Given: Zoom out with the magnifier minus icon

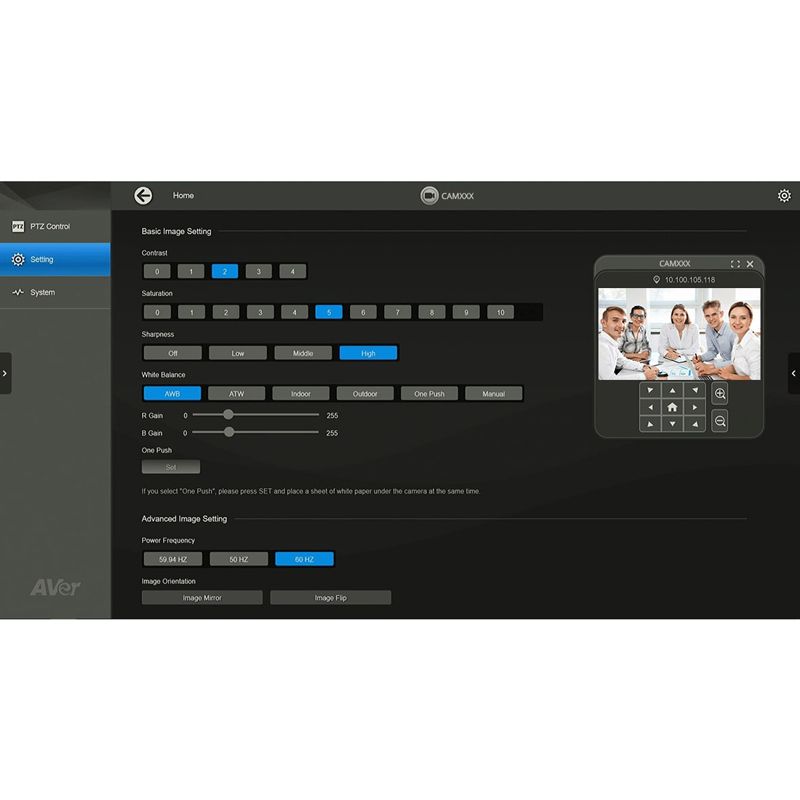Looking at the screenshot, I should 720,422.
